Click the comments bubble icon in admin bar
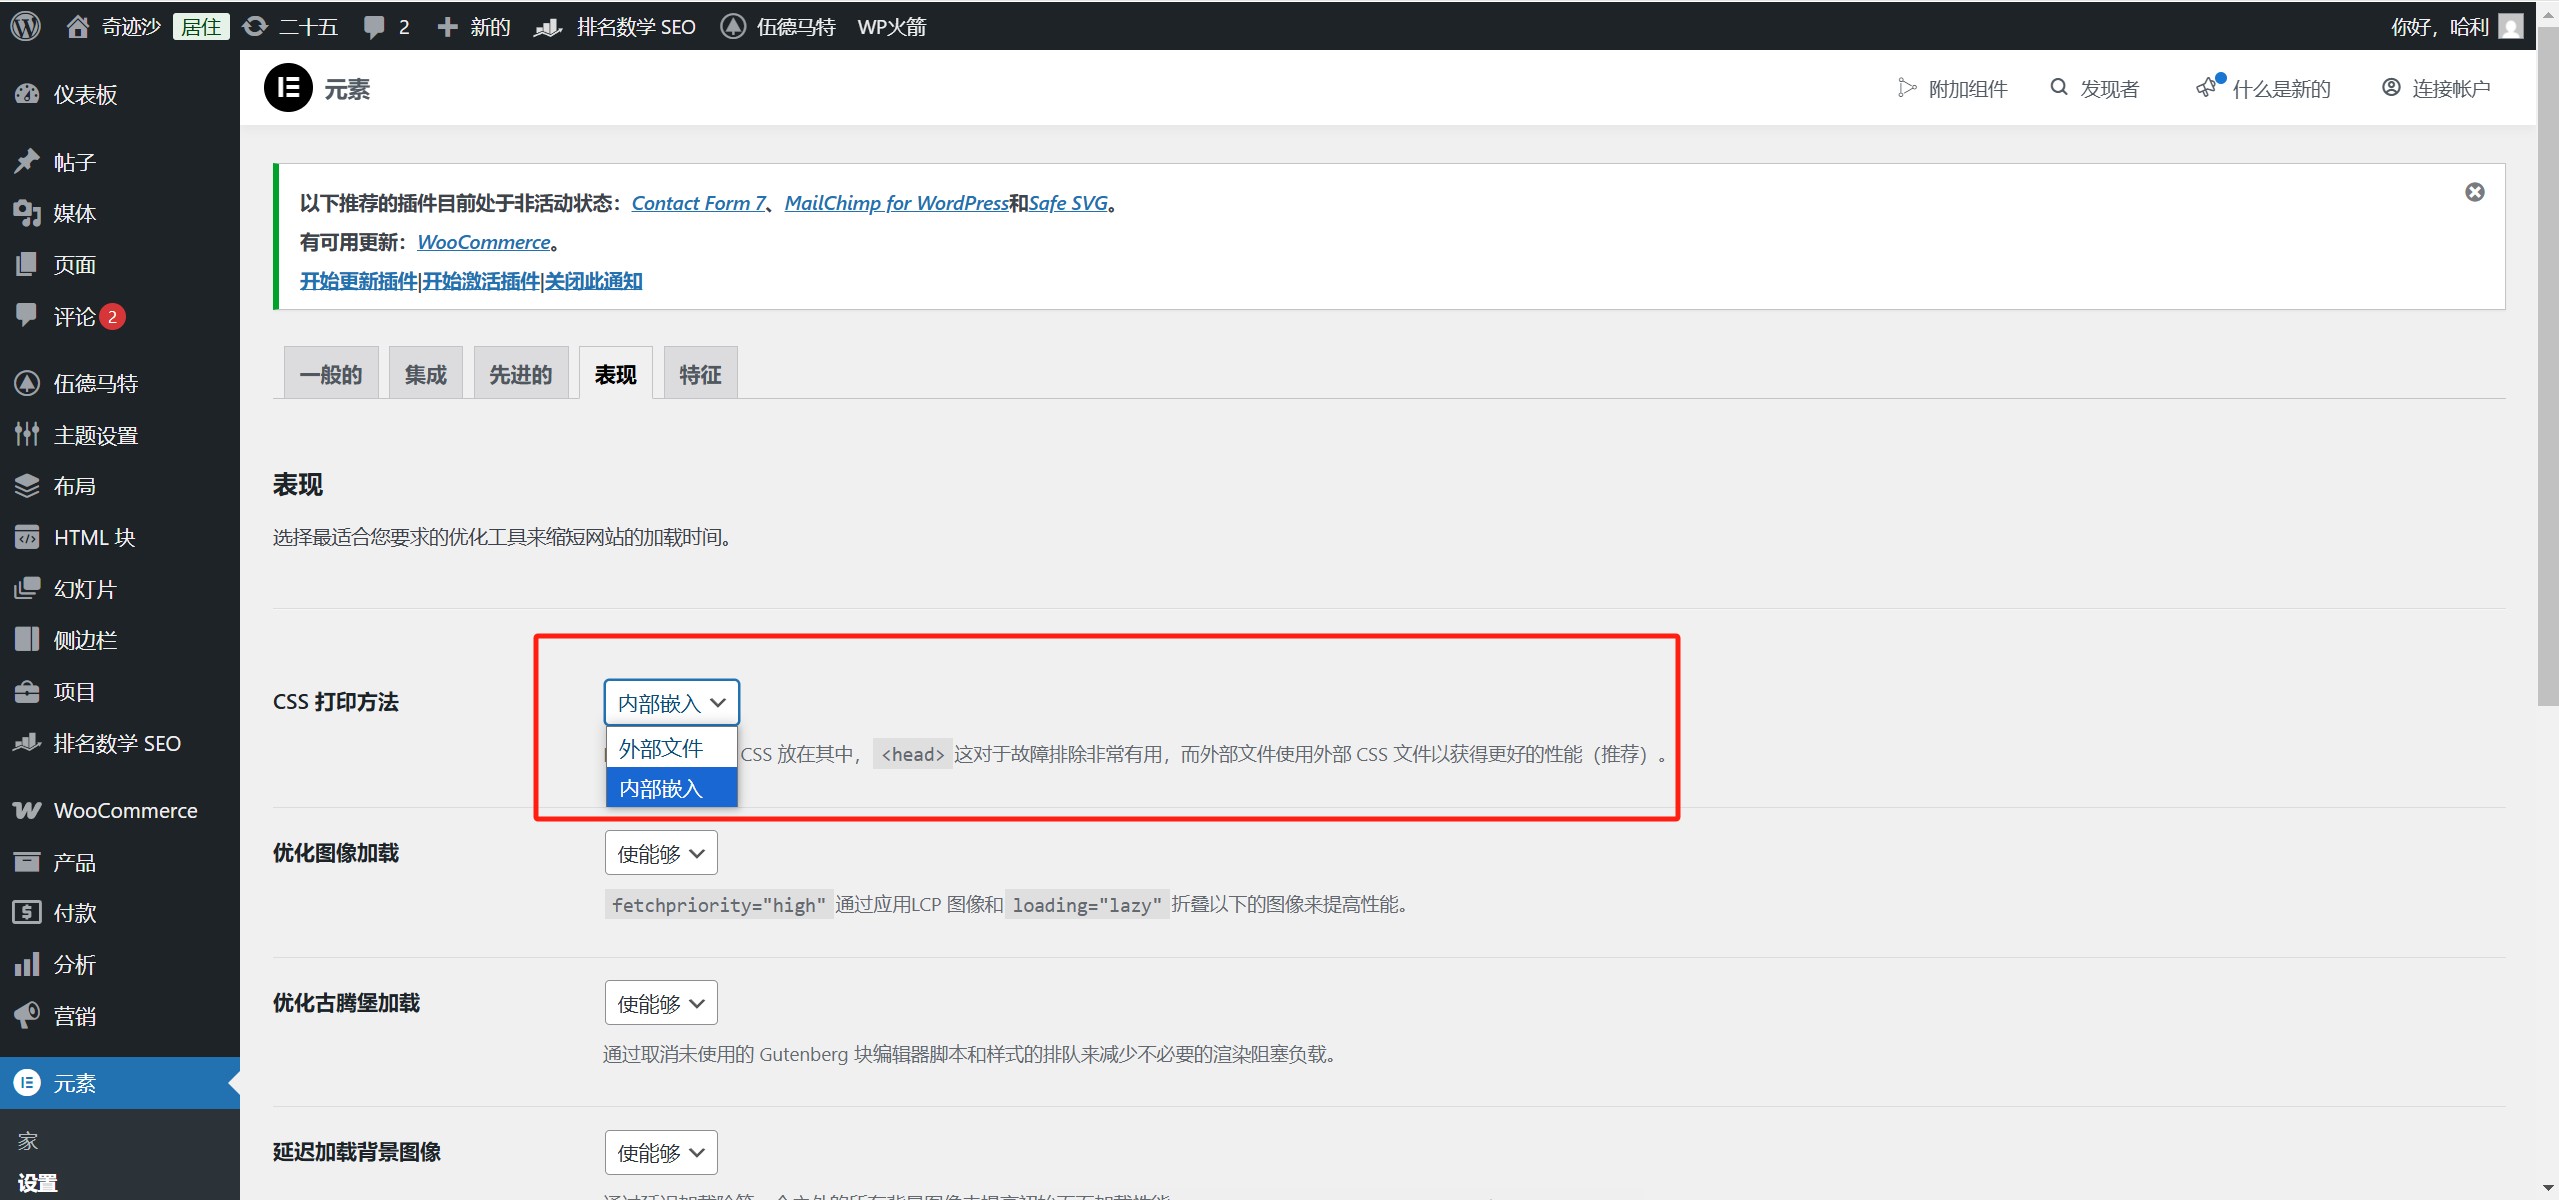This screenshot has width=2559, height=1200. [x=374, y=27]
